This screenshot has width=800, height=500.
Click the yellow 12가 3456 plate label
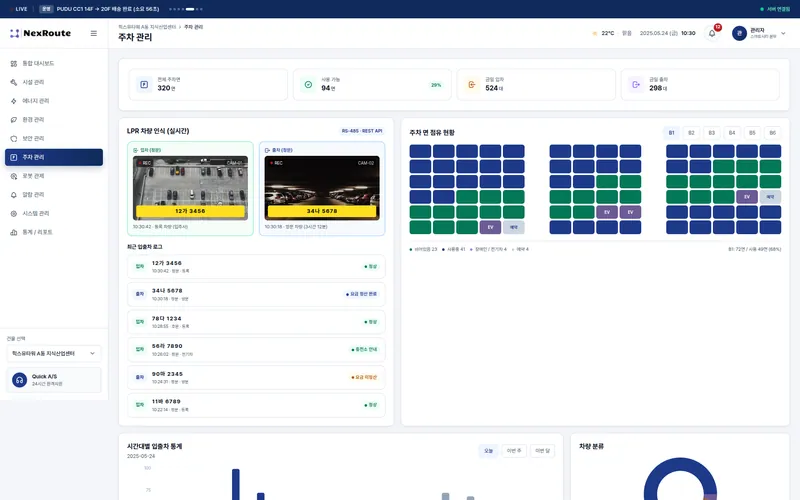tap(190, 211)
